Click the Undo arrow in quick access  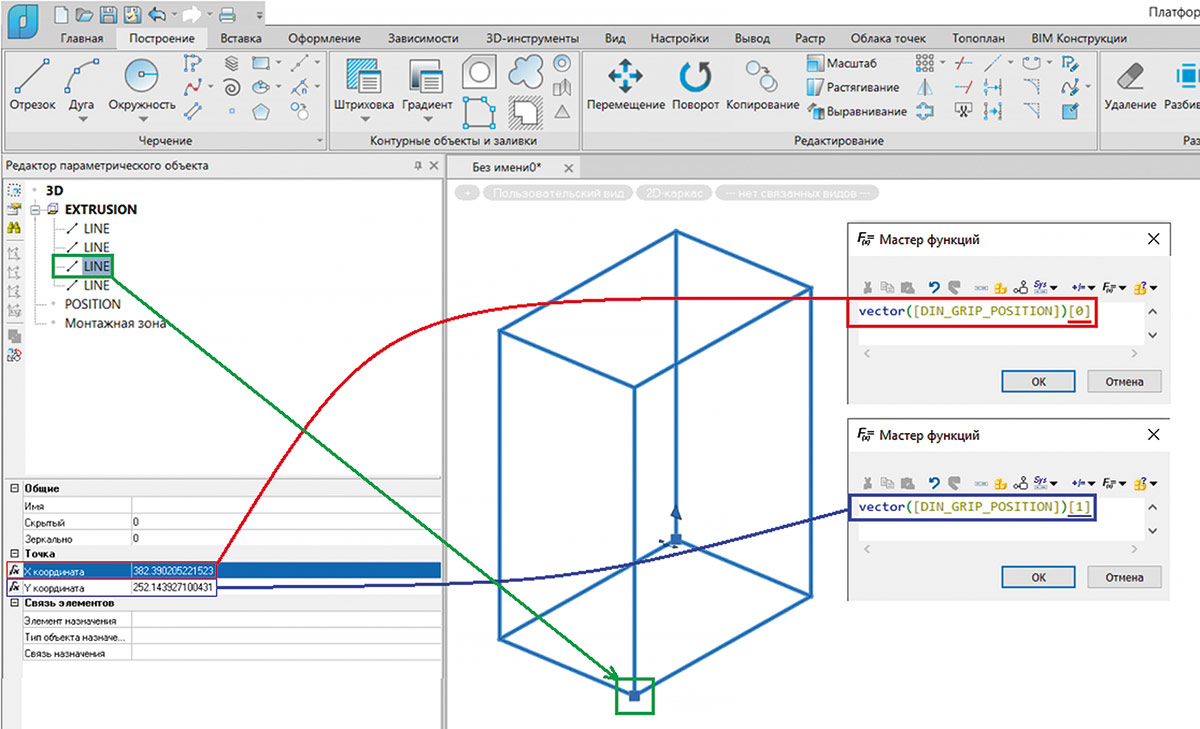[157, 15]
